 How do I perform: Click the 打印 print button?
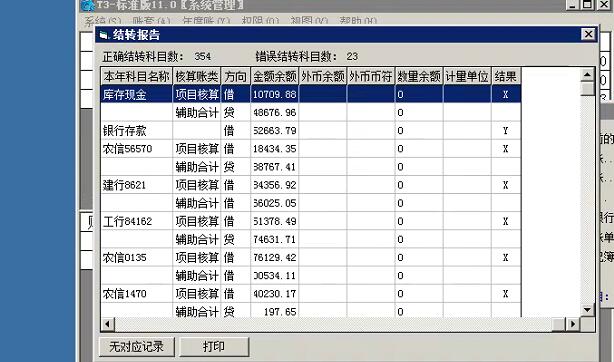coord(214,346)
